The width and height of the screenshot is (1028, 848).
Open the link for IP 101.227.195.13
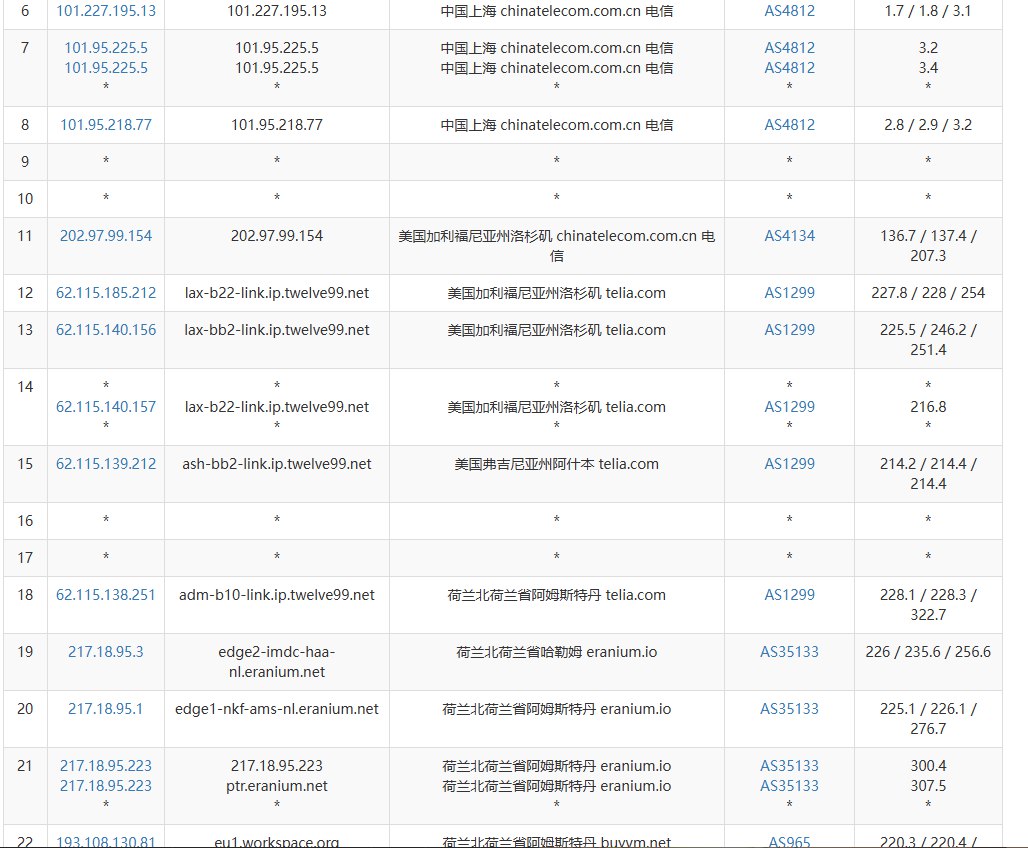[x=105, y=11]
